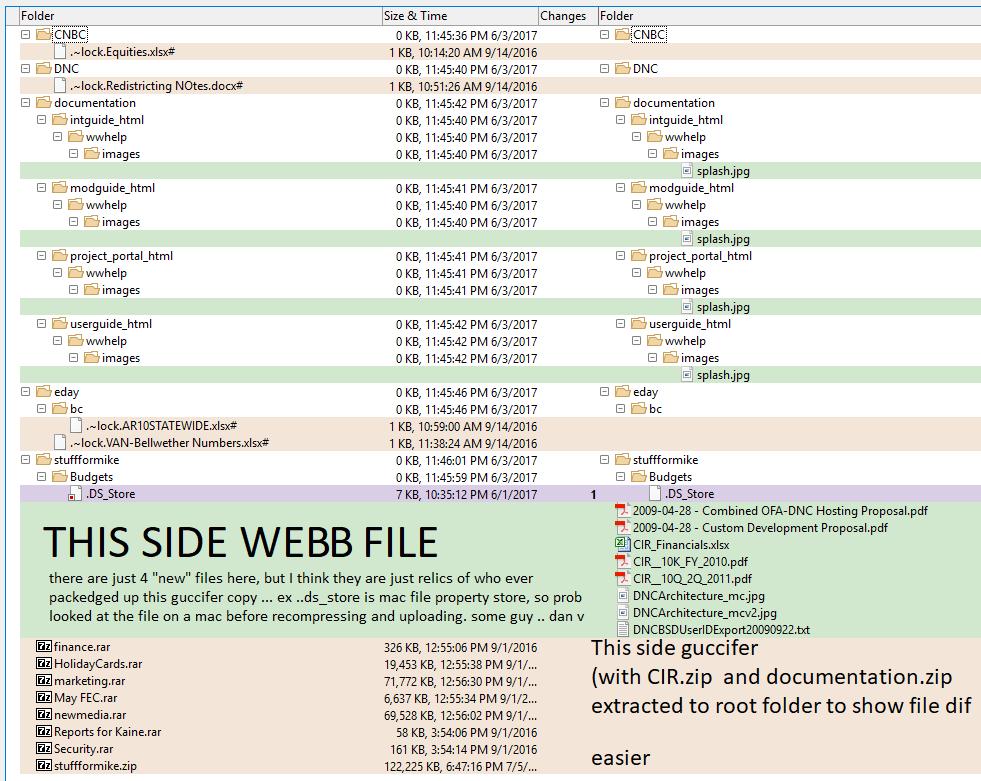Collapse eday folder in right pane
This screenshot has width=981, height=781.
604,391
